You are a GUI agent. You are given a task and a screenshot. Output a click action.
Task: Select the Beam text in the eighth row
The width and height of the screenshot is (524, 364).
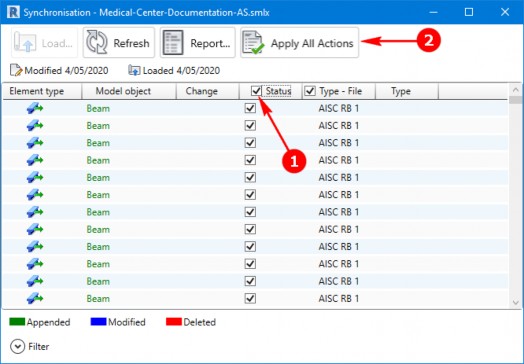click(98, 230)
